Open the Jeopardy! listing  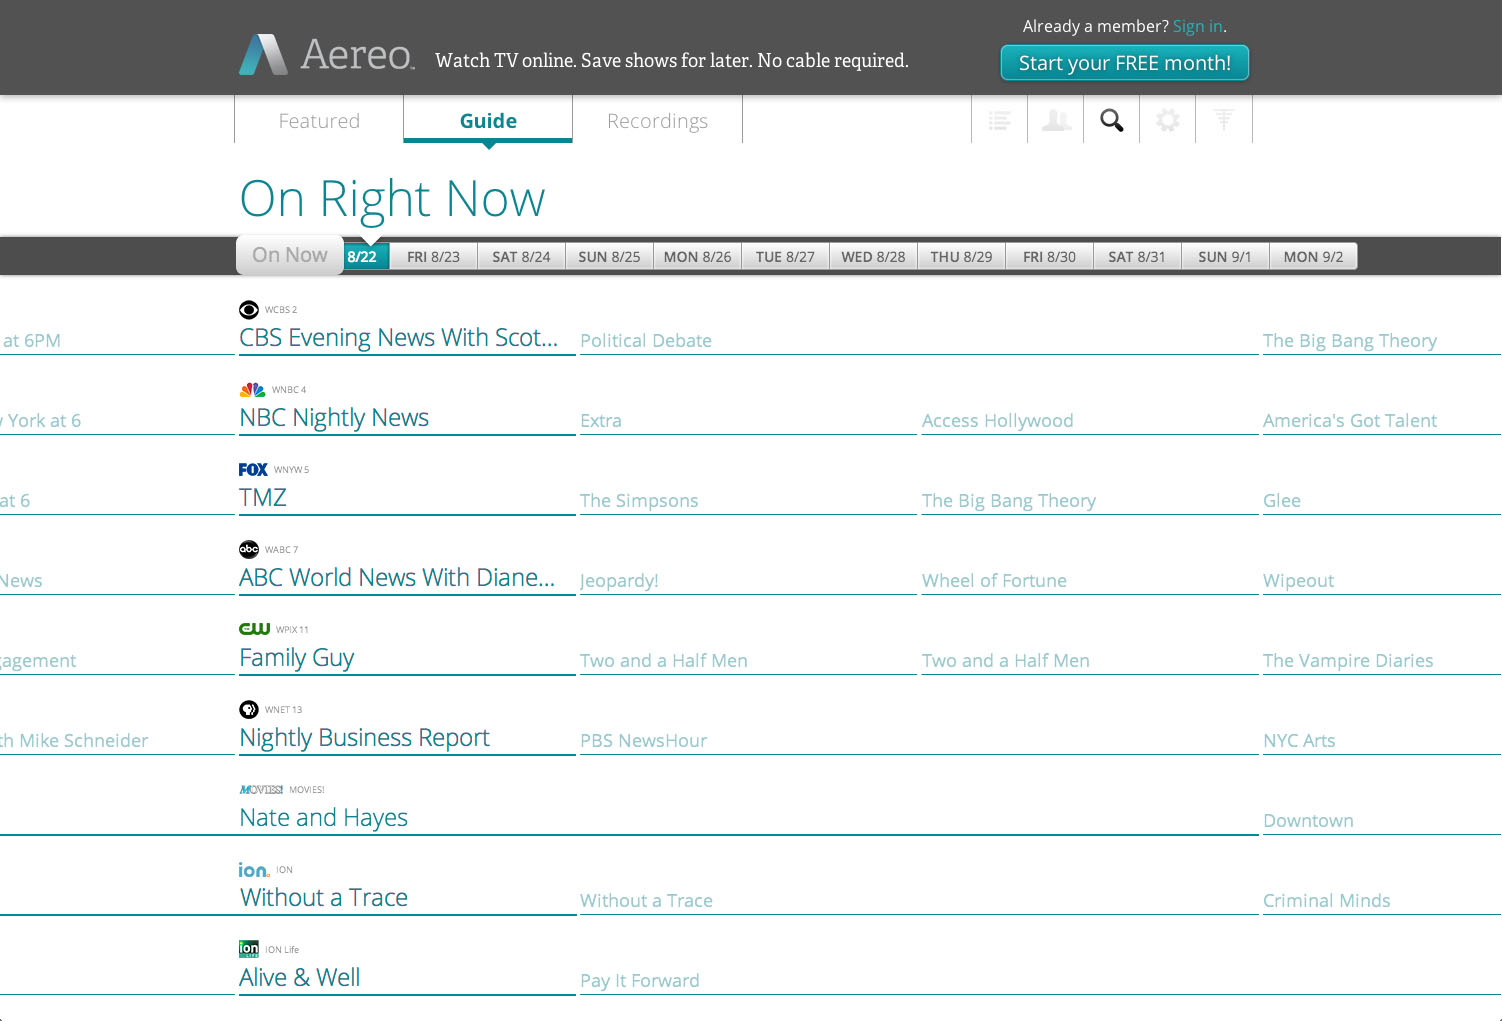coord(619,581)
